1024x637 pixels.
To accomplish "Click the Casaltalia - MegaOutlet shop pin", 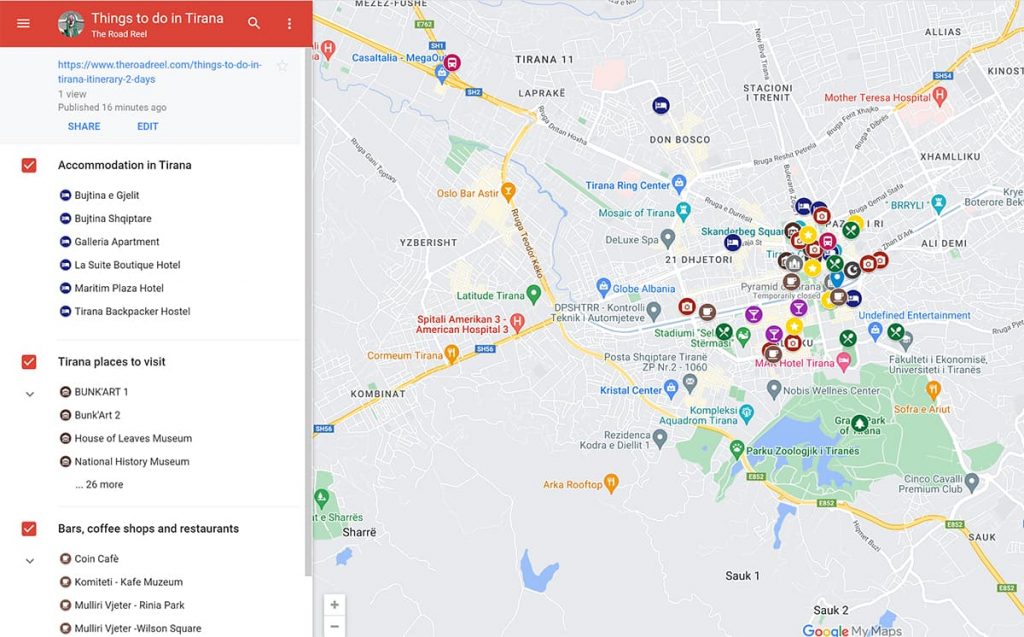I will 442,73.
